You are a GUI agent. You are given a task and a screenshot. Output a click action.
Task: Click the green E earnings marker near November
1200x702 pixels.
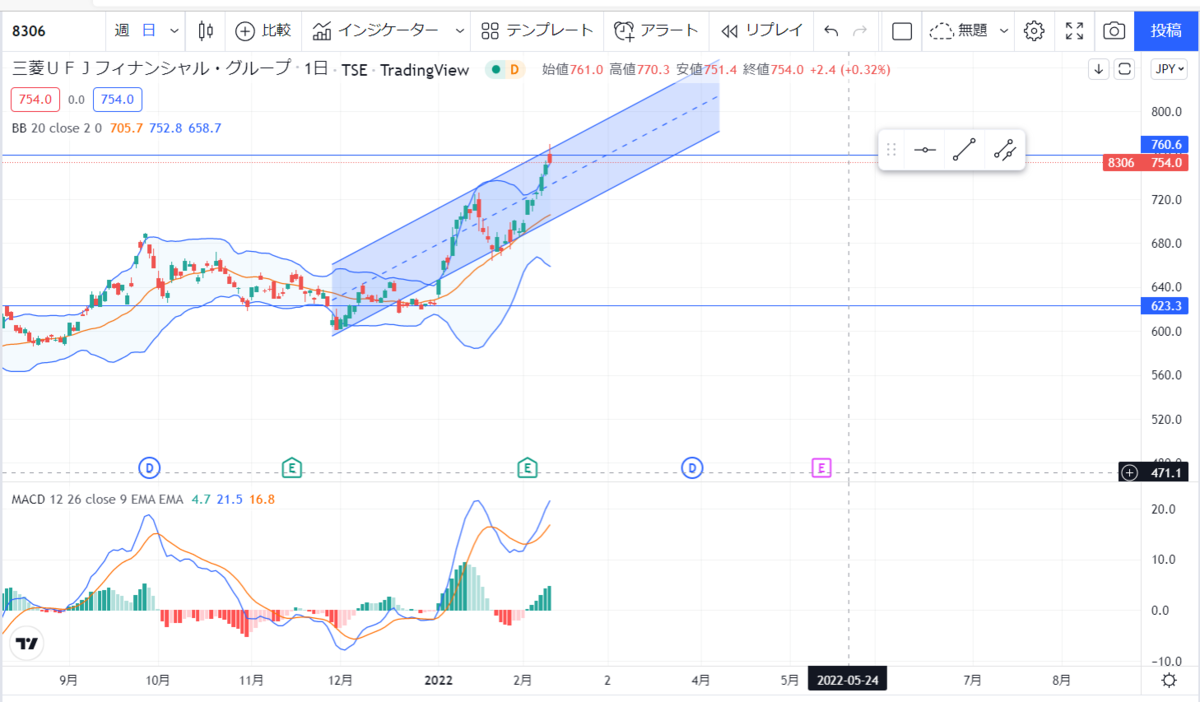[x=292, y=467]
